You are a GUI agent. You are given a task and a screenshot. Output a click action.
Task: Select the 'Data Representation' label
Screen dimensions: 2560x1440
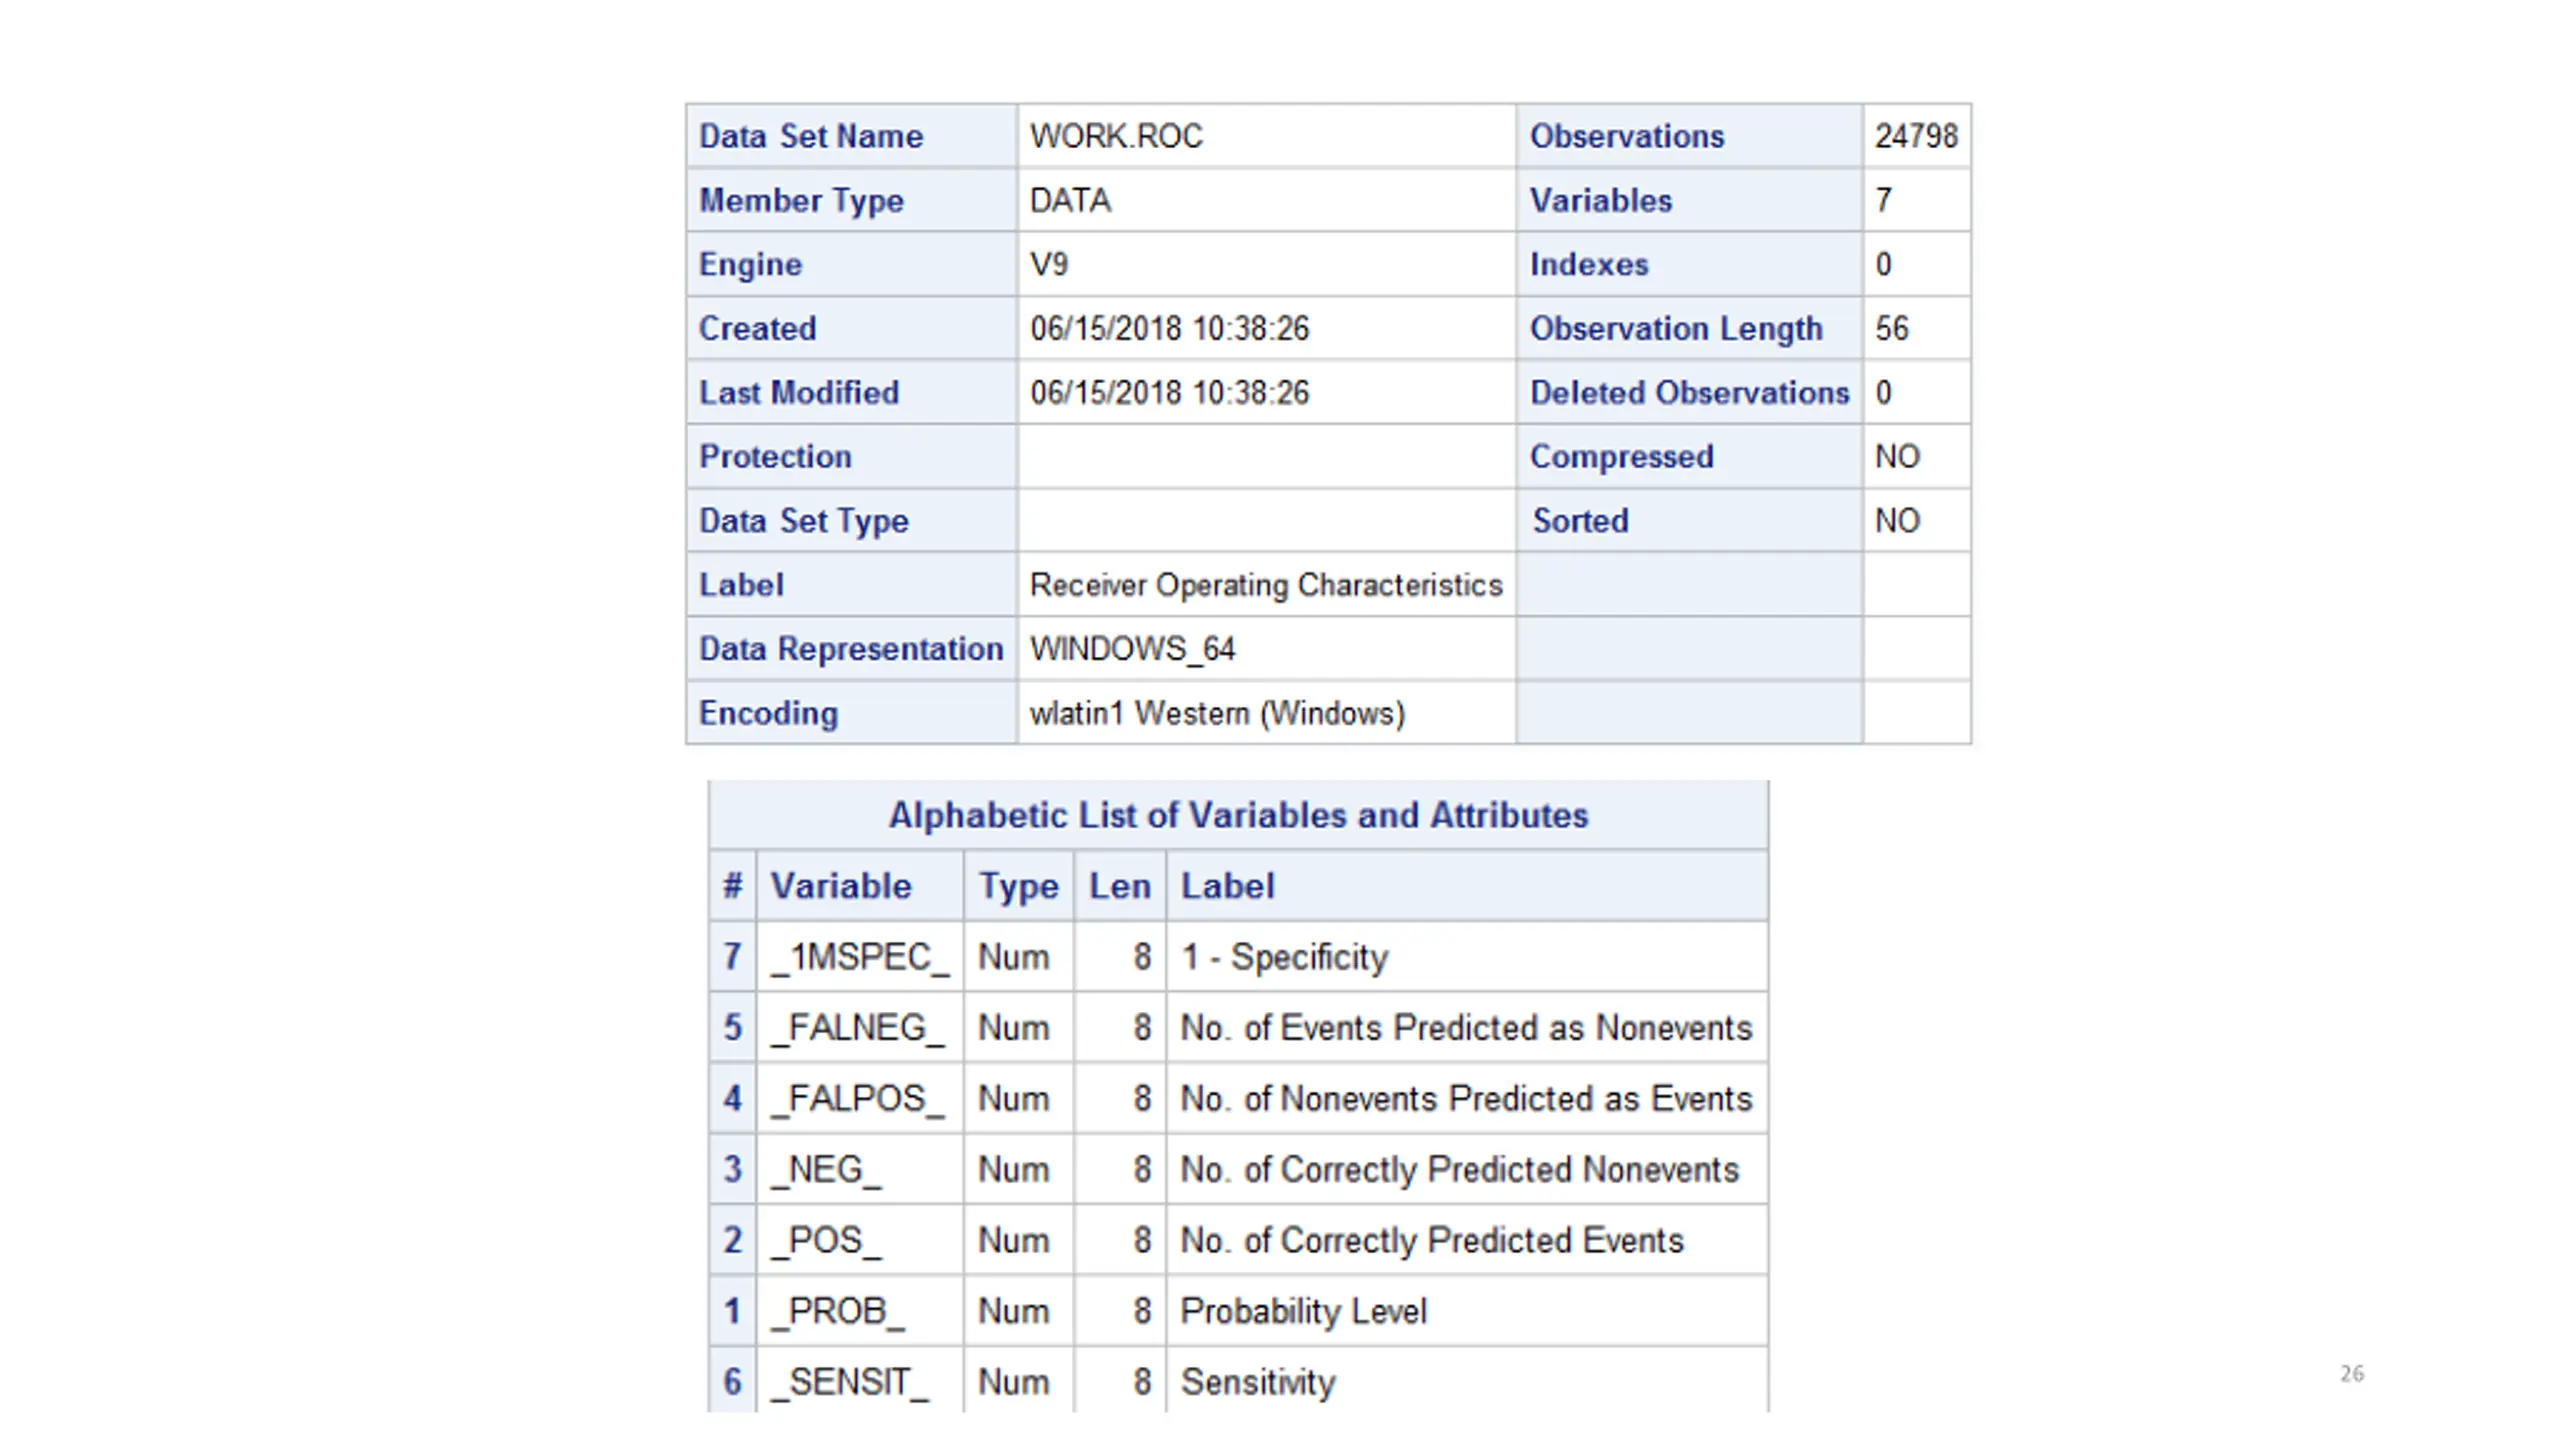coord(851,649)
